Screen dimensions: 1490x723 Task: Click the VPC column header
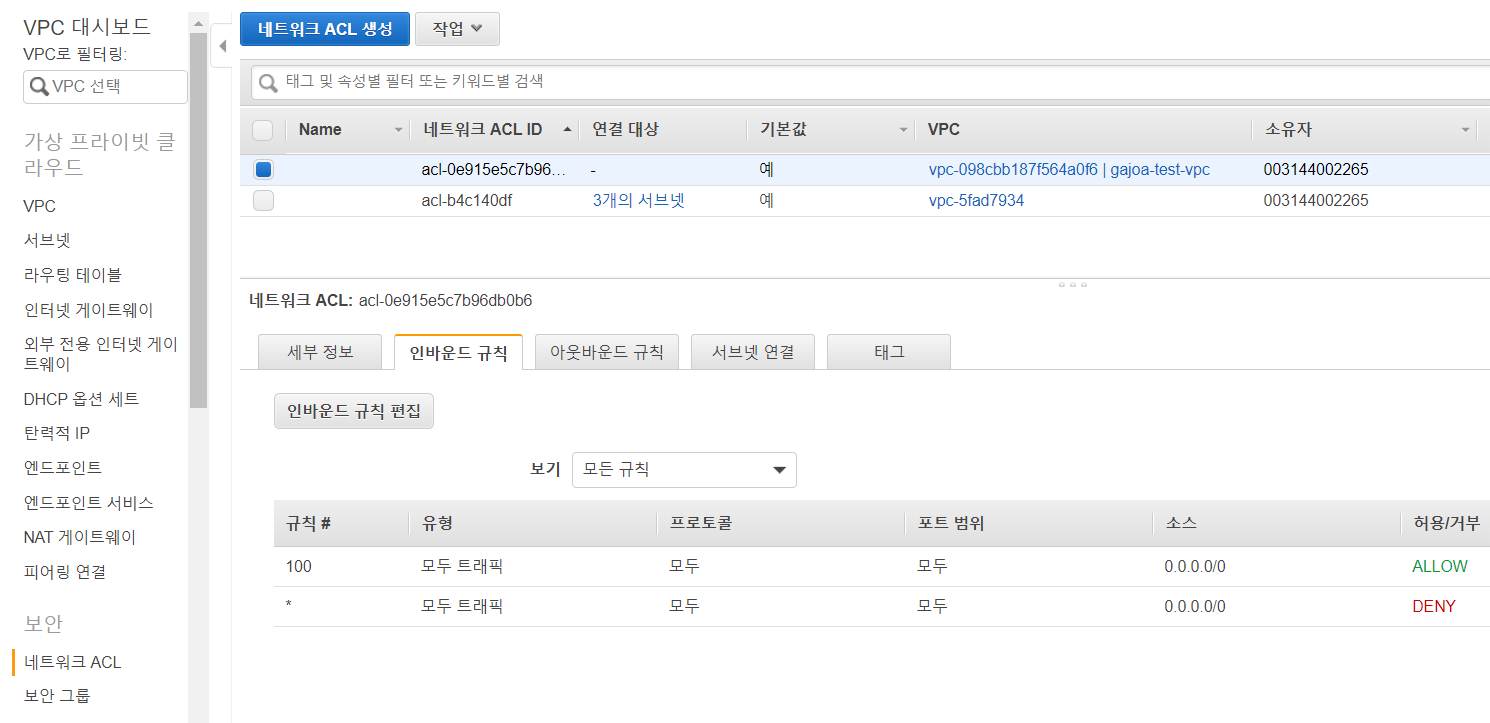coord(944,130)
